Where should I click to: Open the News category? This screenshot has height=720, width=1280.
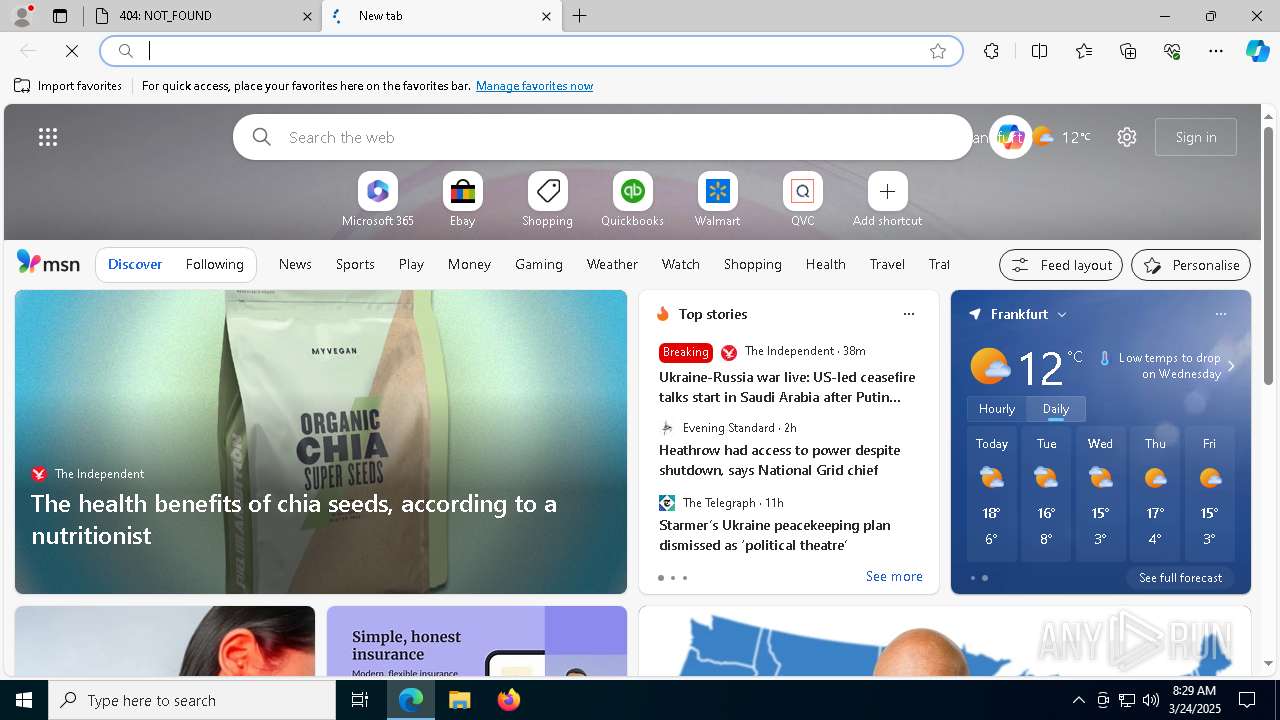click(295, 264)
